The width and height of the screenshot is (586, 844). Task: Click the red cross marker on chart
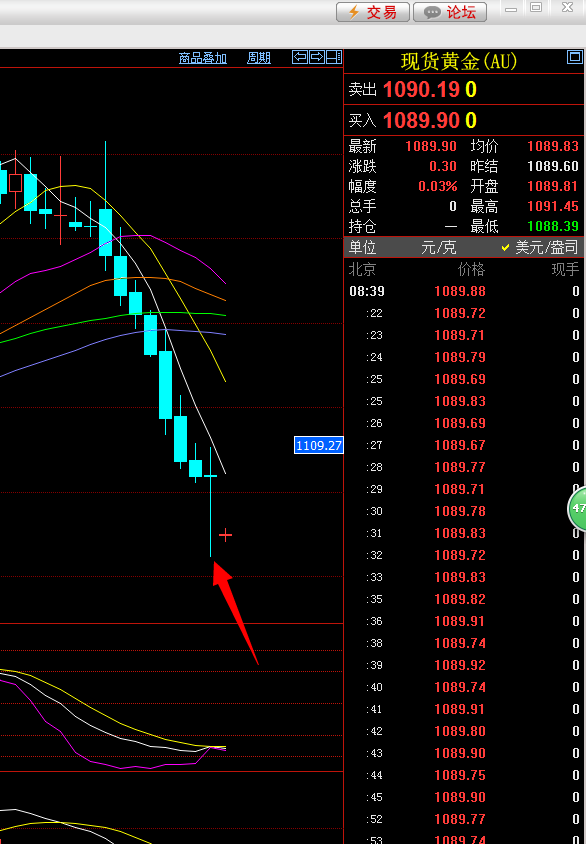[225, 535]
